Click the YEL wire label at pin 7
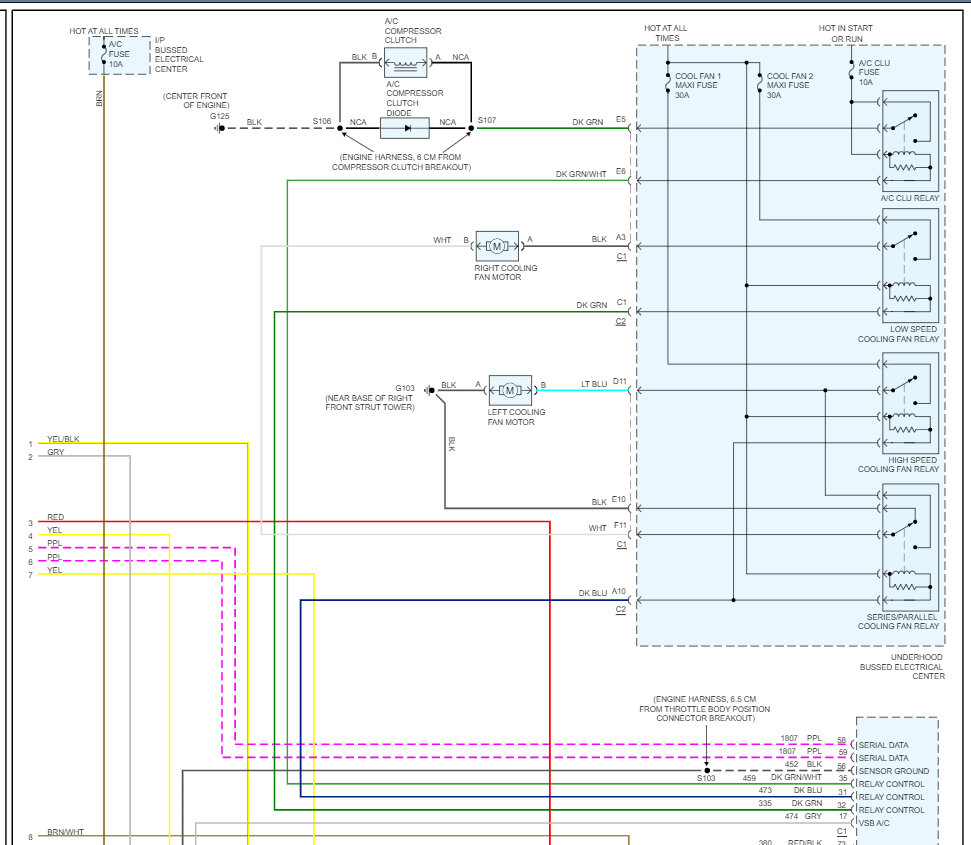The height and width of the screenshot is (845, 971). pyautogui.click(x=54, y=570)
